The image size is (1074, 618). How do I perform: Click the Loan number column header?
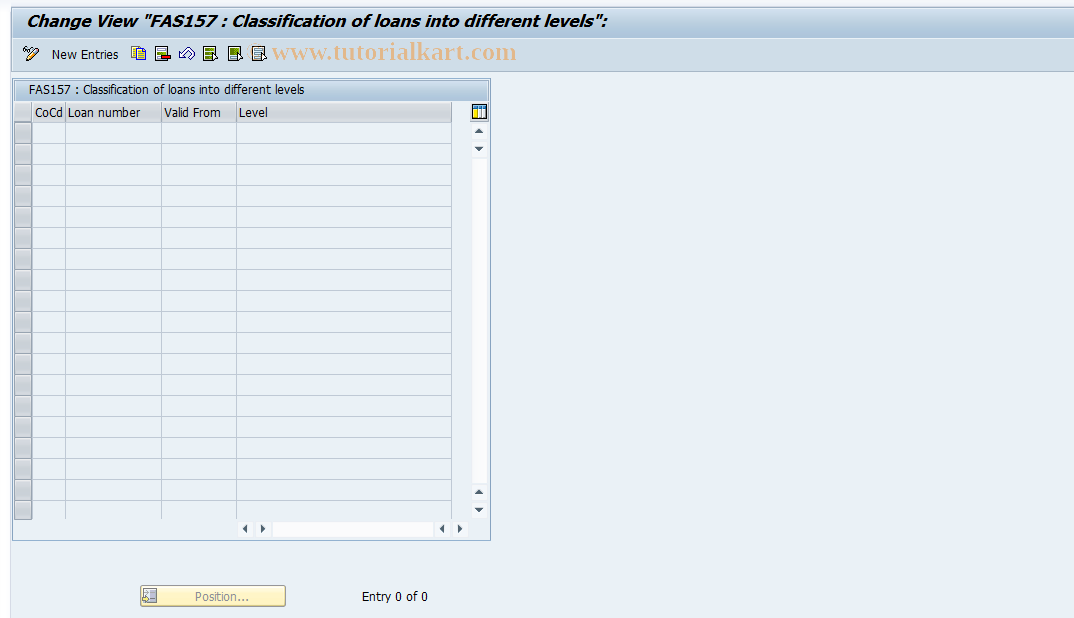pyautogui.click(x=113, y=112)
